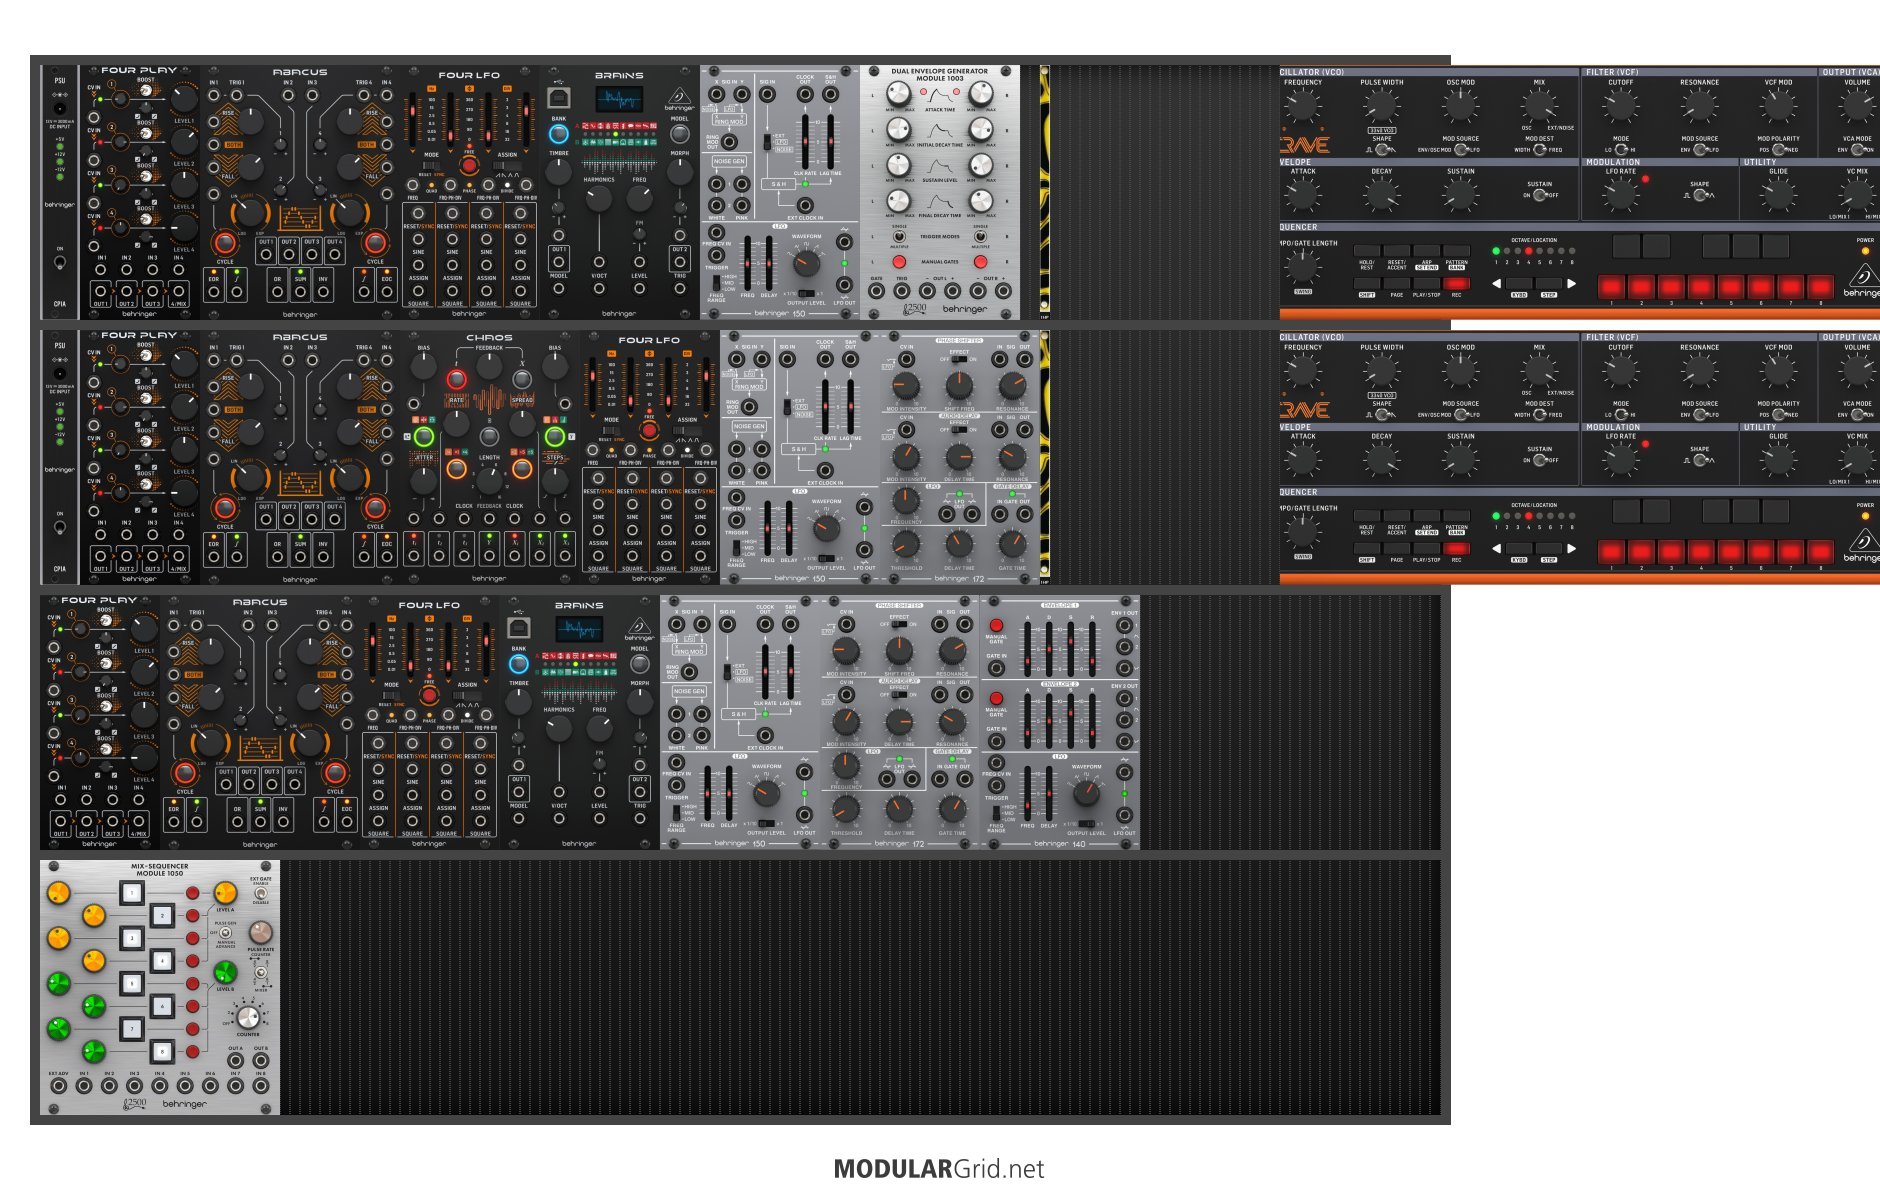The width and height of the screenshot is (1880, 1190).
Task: Click the left ATTACK TIME knob on Dual Envelope Generator
Action: pos(899,93)
